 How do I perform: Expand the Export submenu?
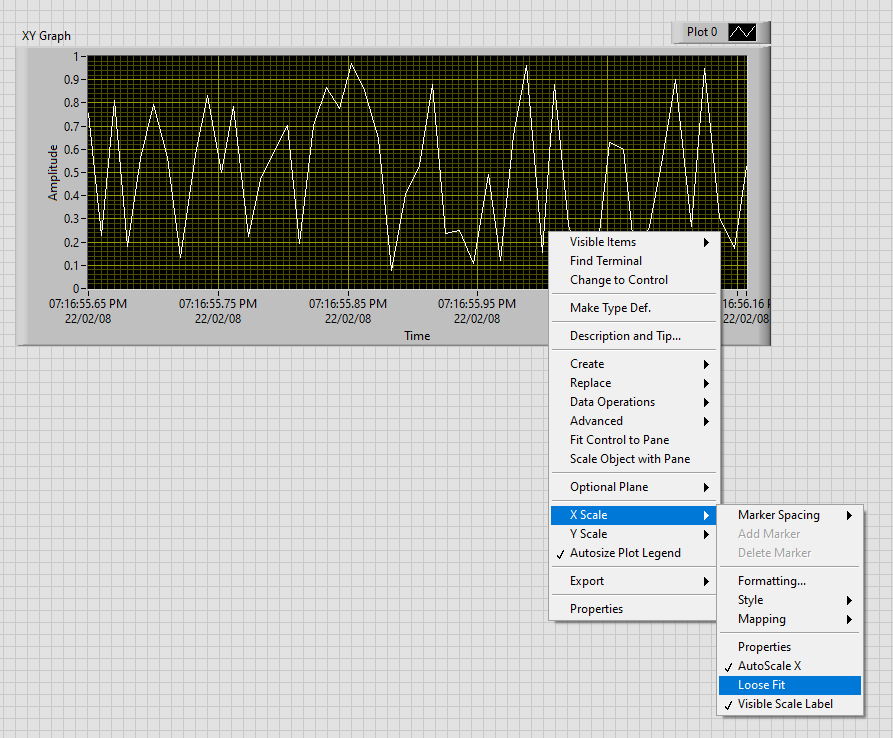coord(633,581)
